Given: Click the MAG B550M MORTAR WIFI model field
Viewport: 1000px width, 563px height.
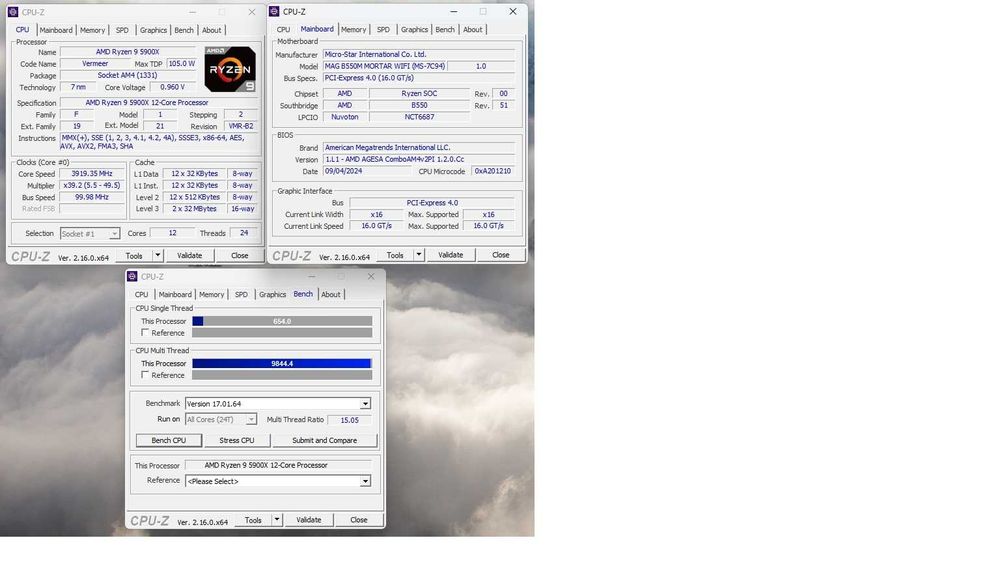Looking at the screenshot, I should click(x=385, y=66).
